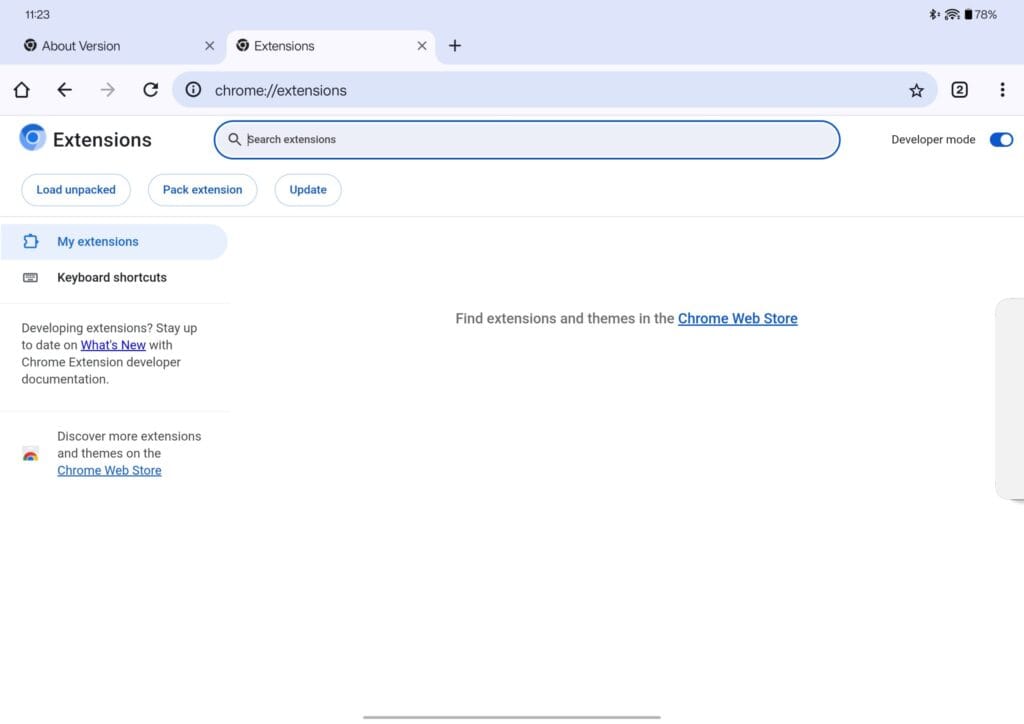Go to the Chrome home page icon
1024x724 pixels.
pyautogui.click(x=22, y=89)
